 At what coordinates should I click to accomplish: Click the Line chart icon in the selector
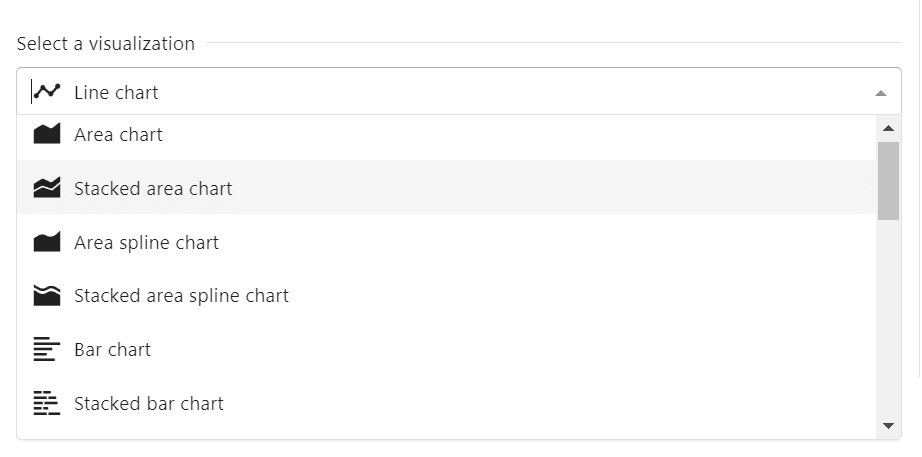(47, 92)
